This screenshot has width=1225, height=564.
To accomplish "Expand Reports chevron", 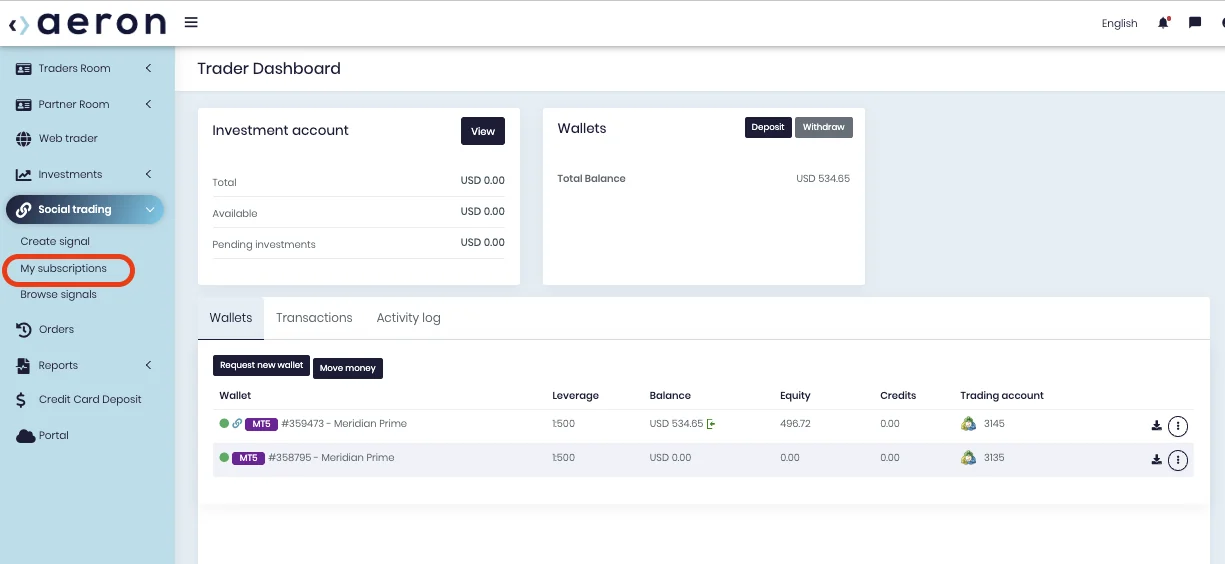I will pos(148,366).
